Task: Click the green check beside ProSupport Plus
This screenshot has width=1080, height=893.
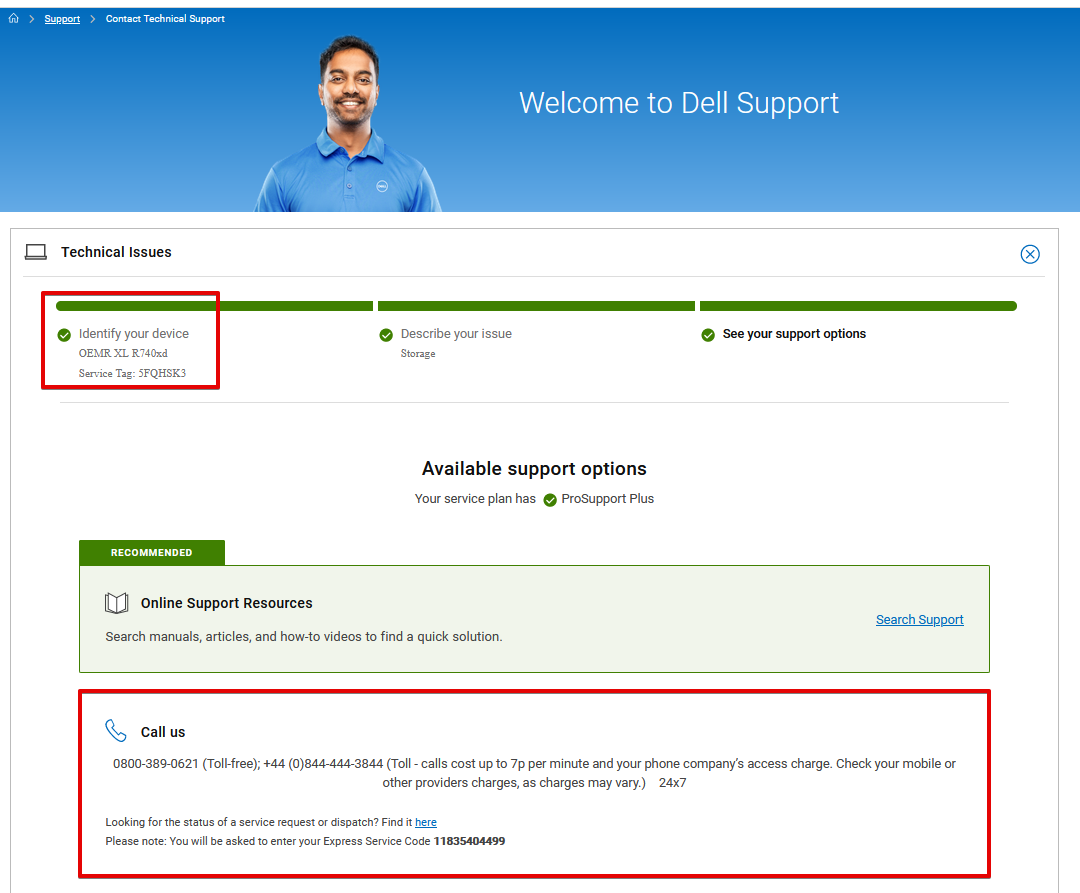Action: pos(550,500)
